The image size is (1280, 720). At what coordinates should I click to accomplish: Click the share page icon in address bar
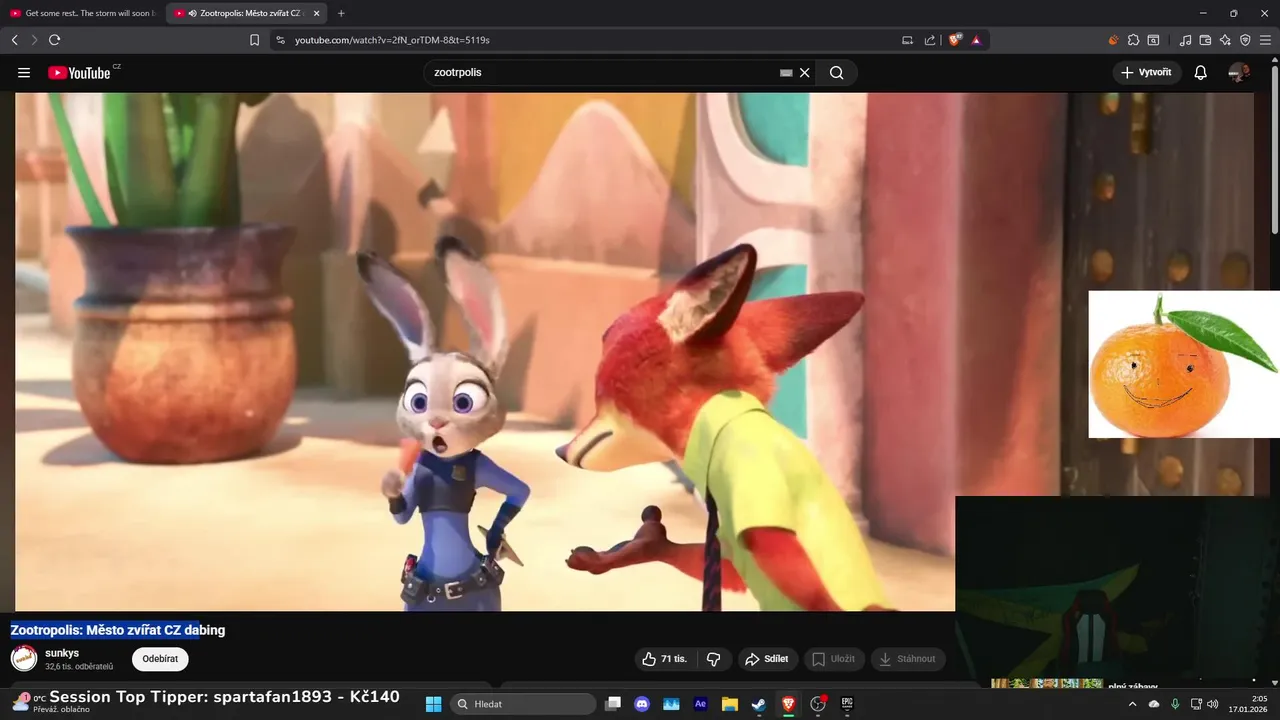pos(930,40)
